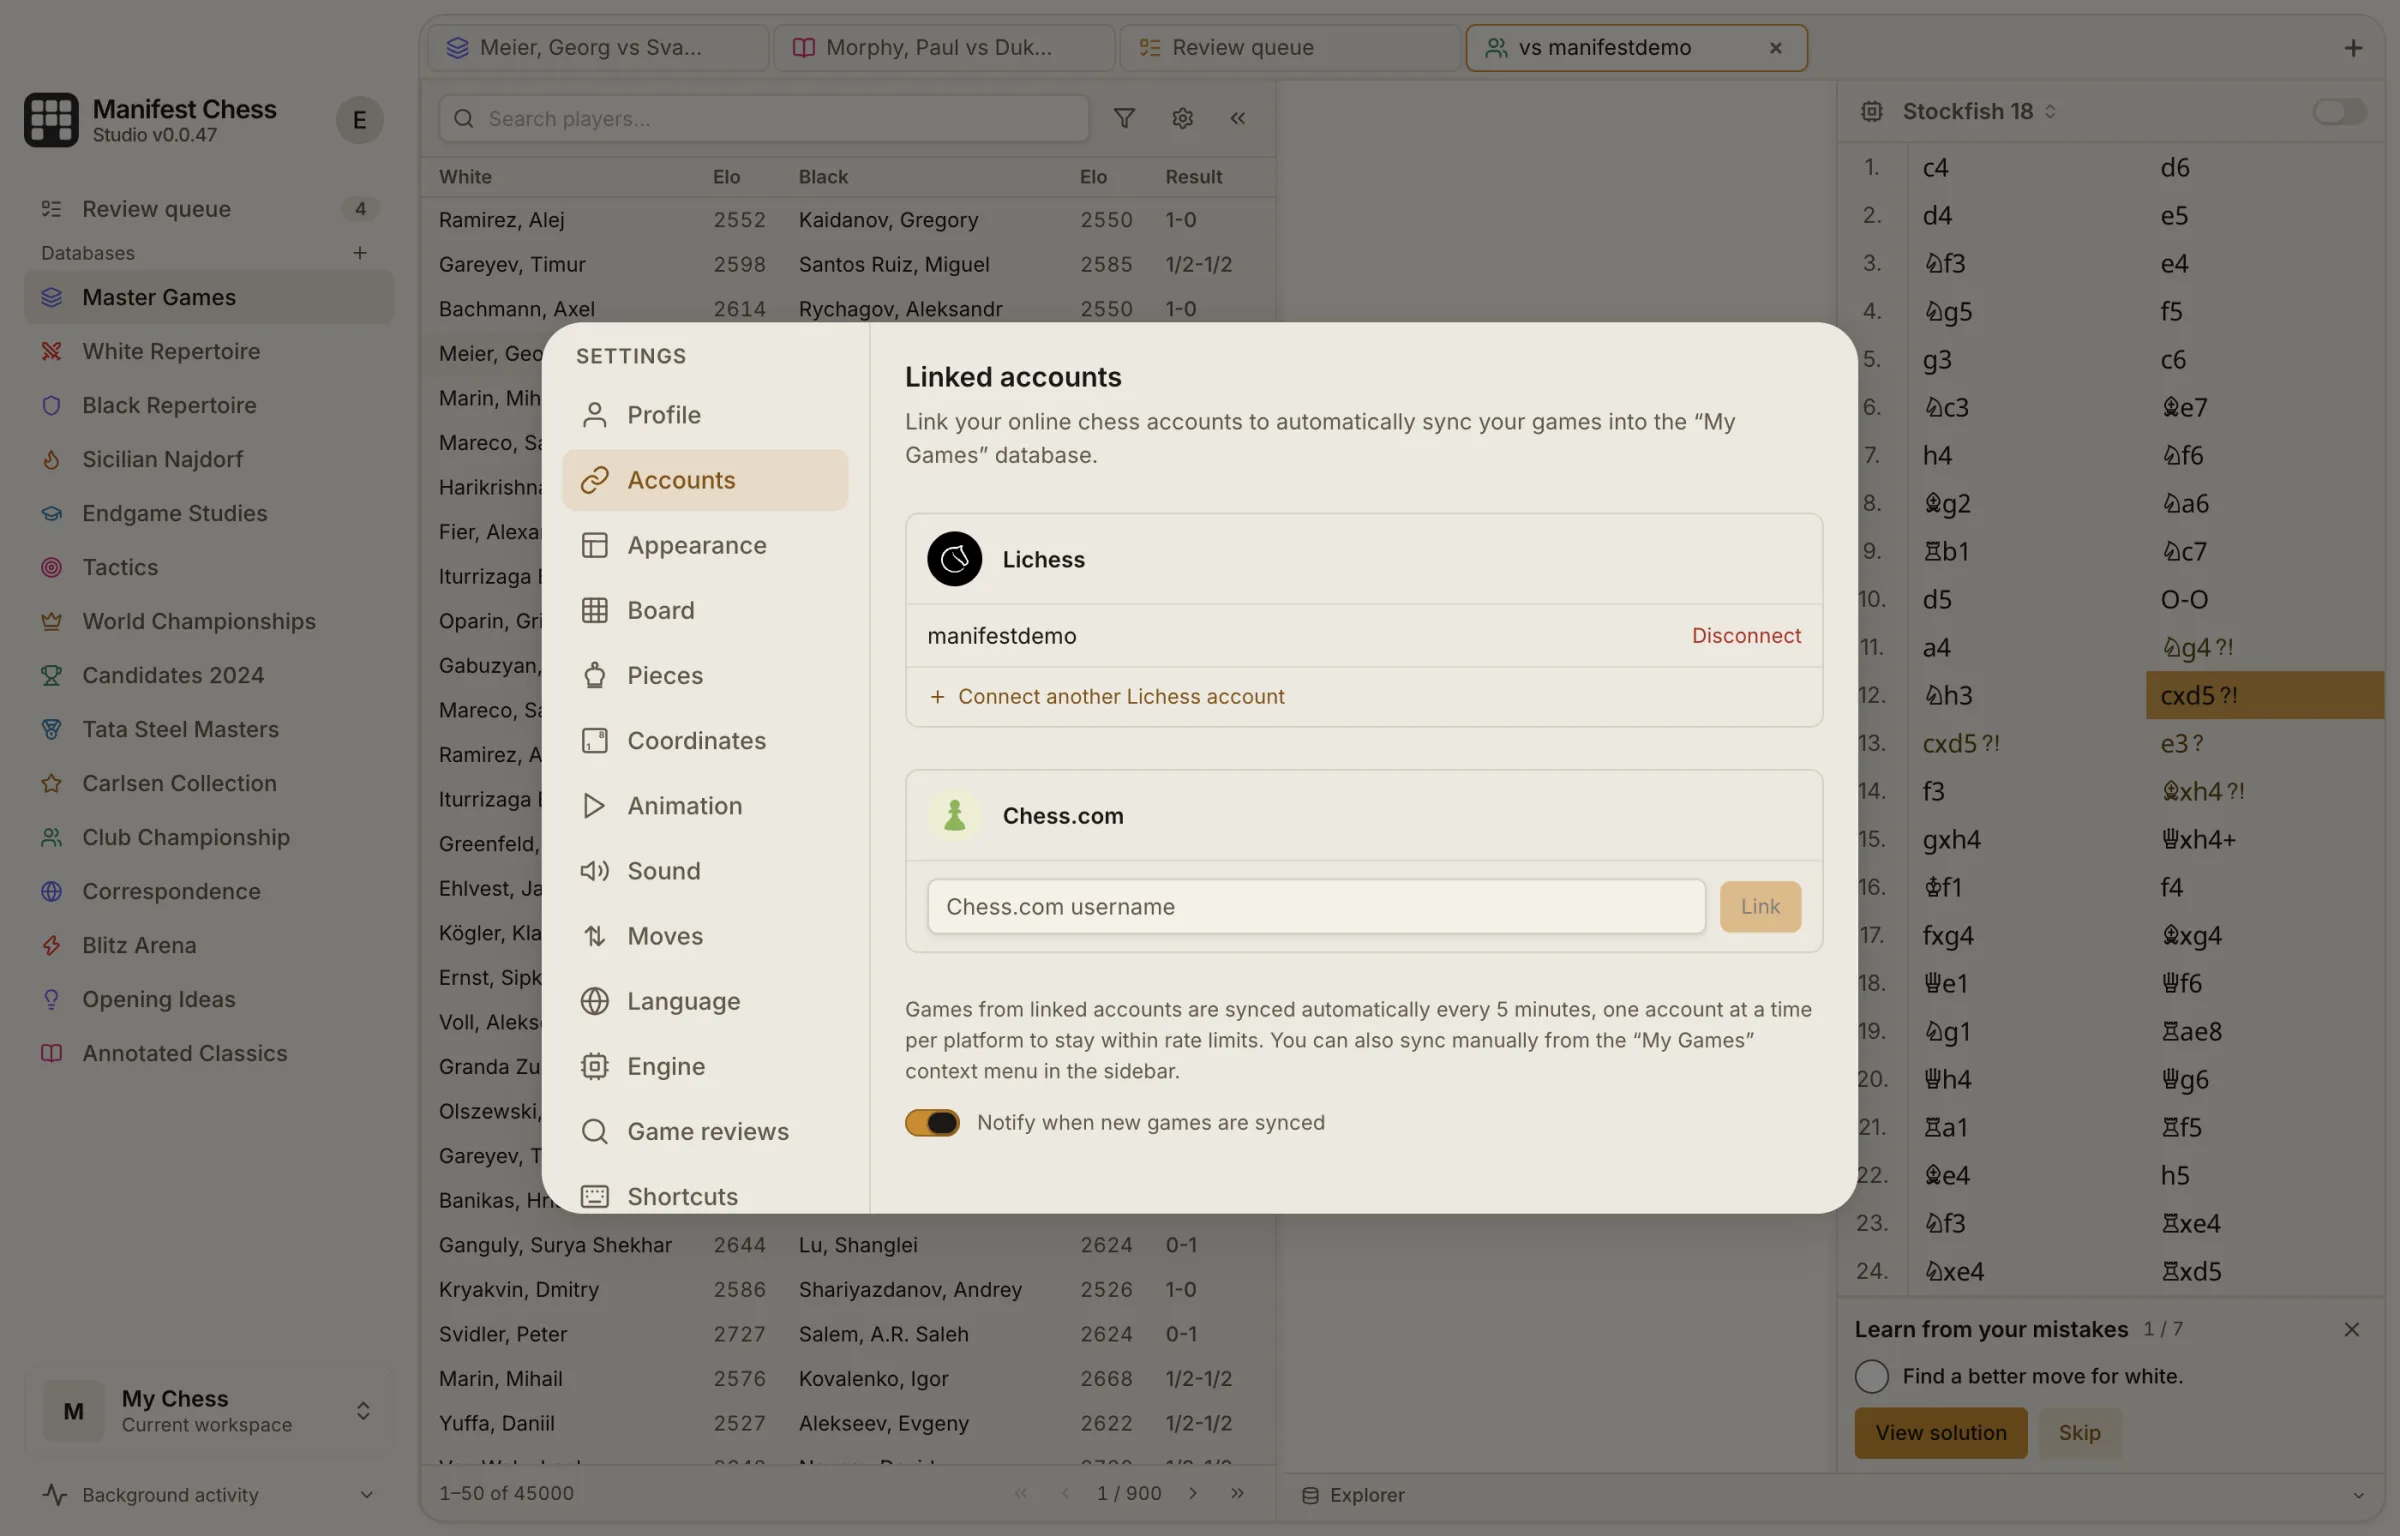Open the Coordinates settings section

click(705, 740)
